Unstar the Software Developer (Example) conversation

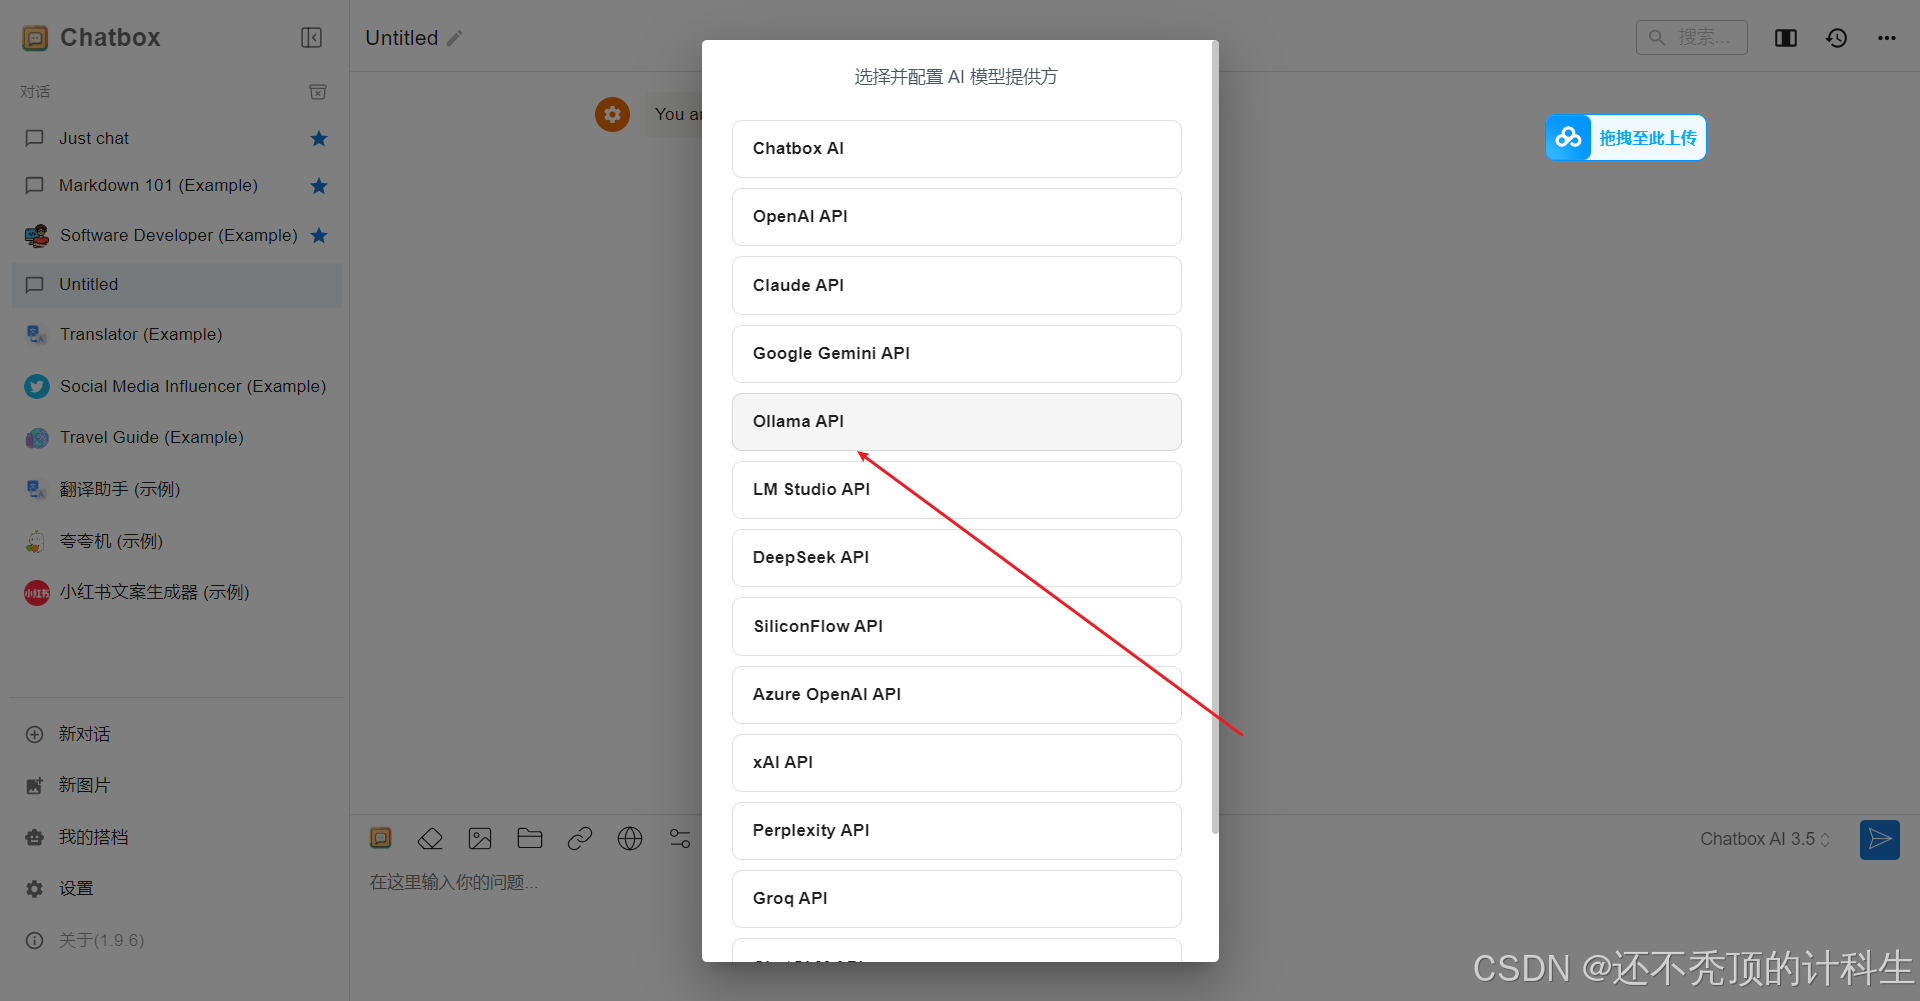(319, 236)
